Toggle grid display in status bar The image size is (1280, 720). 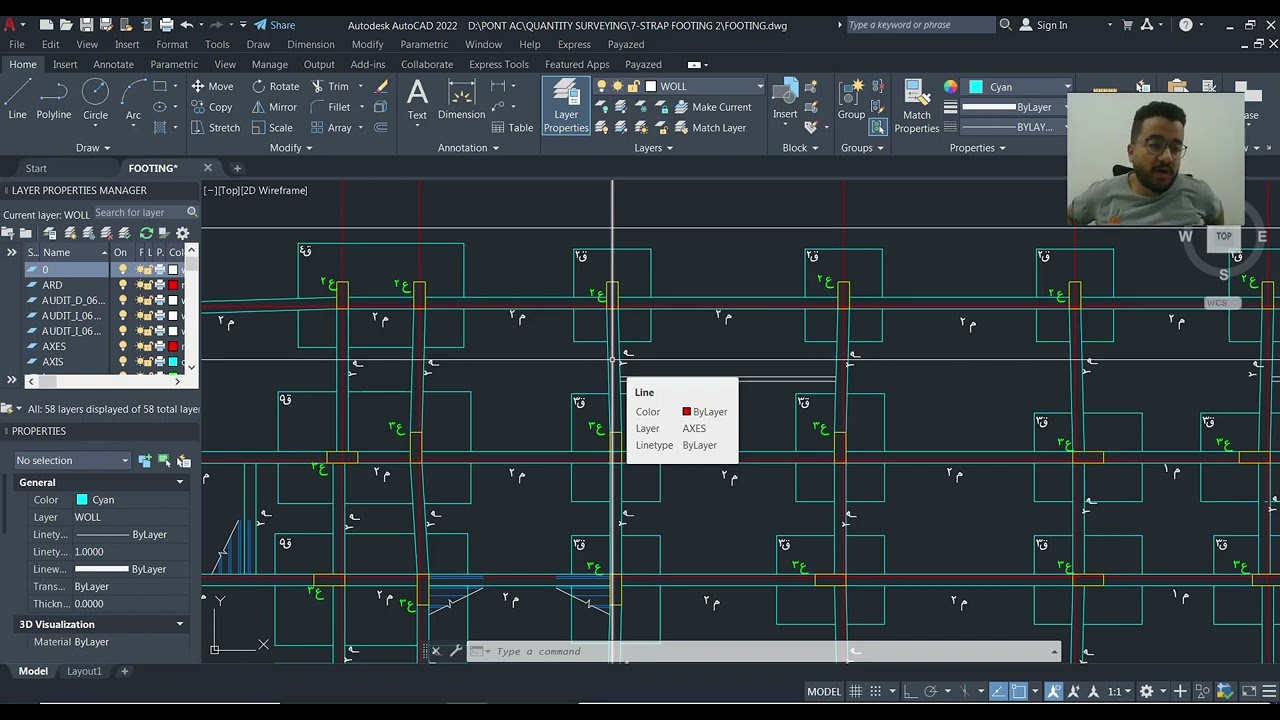point(855,691)
